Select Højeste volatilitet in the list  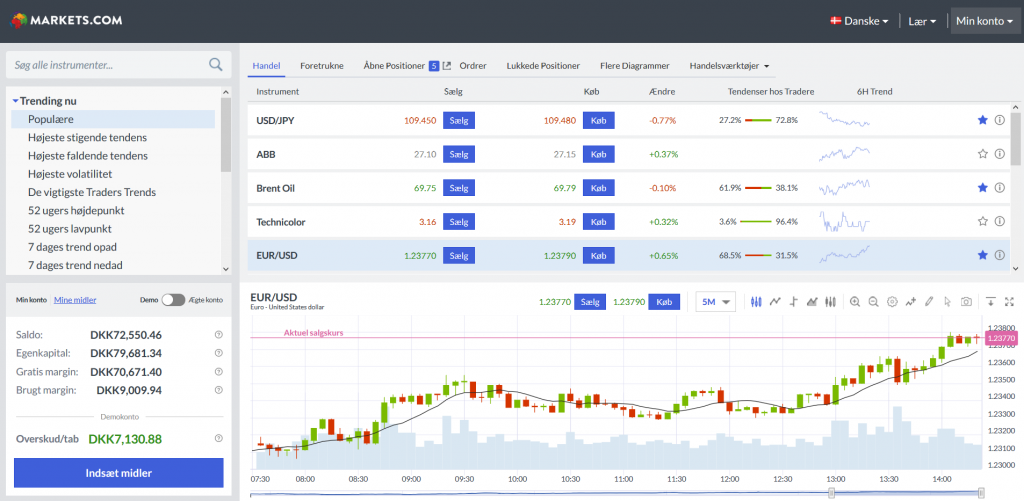70,174
